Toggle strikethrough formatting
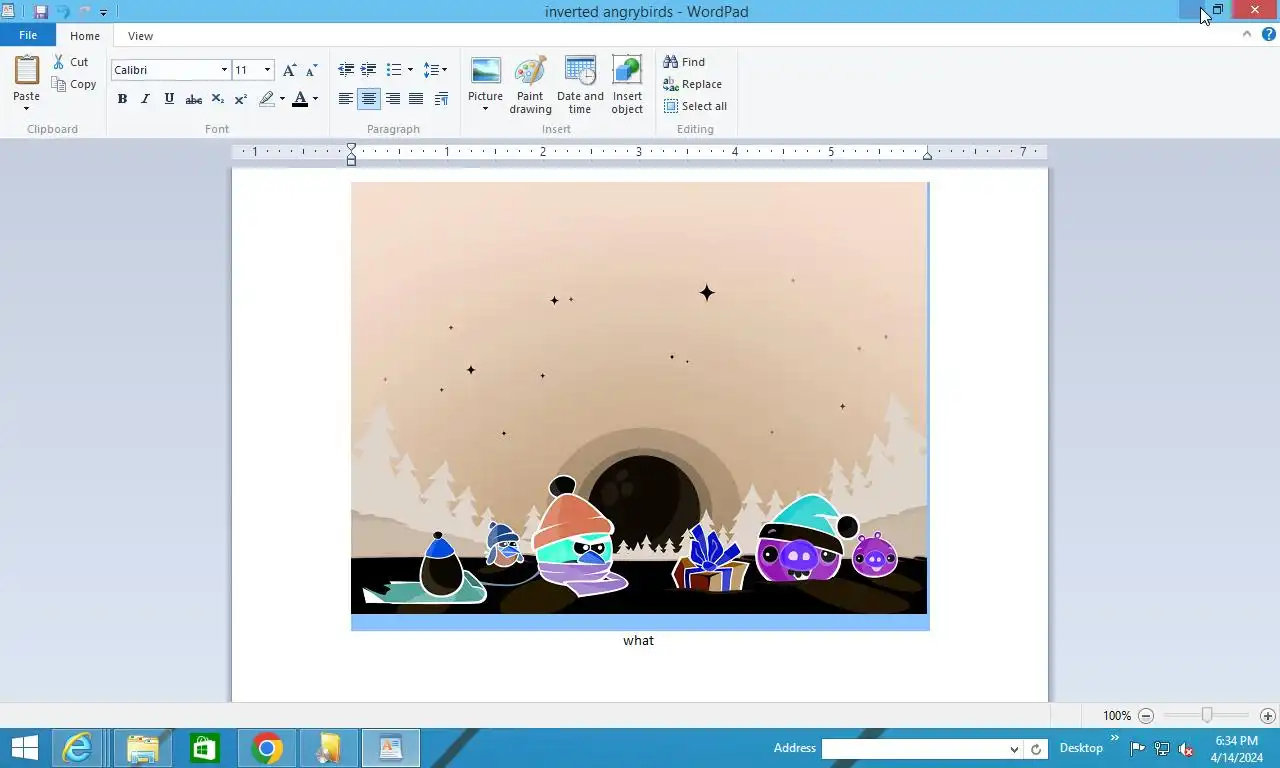Screen dimensions: 1280x768 [194, 99]
